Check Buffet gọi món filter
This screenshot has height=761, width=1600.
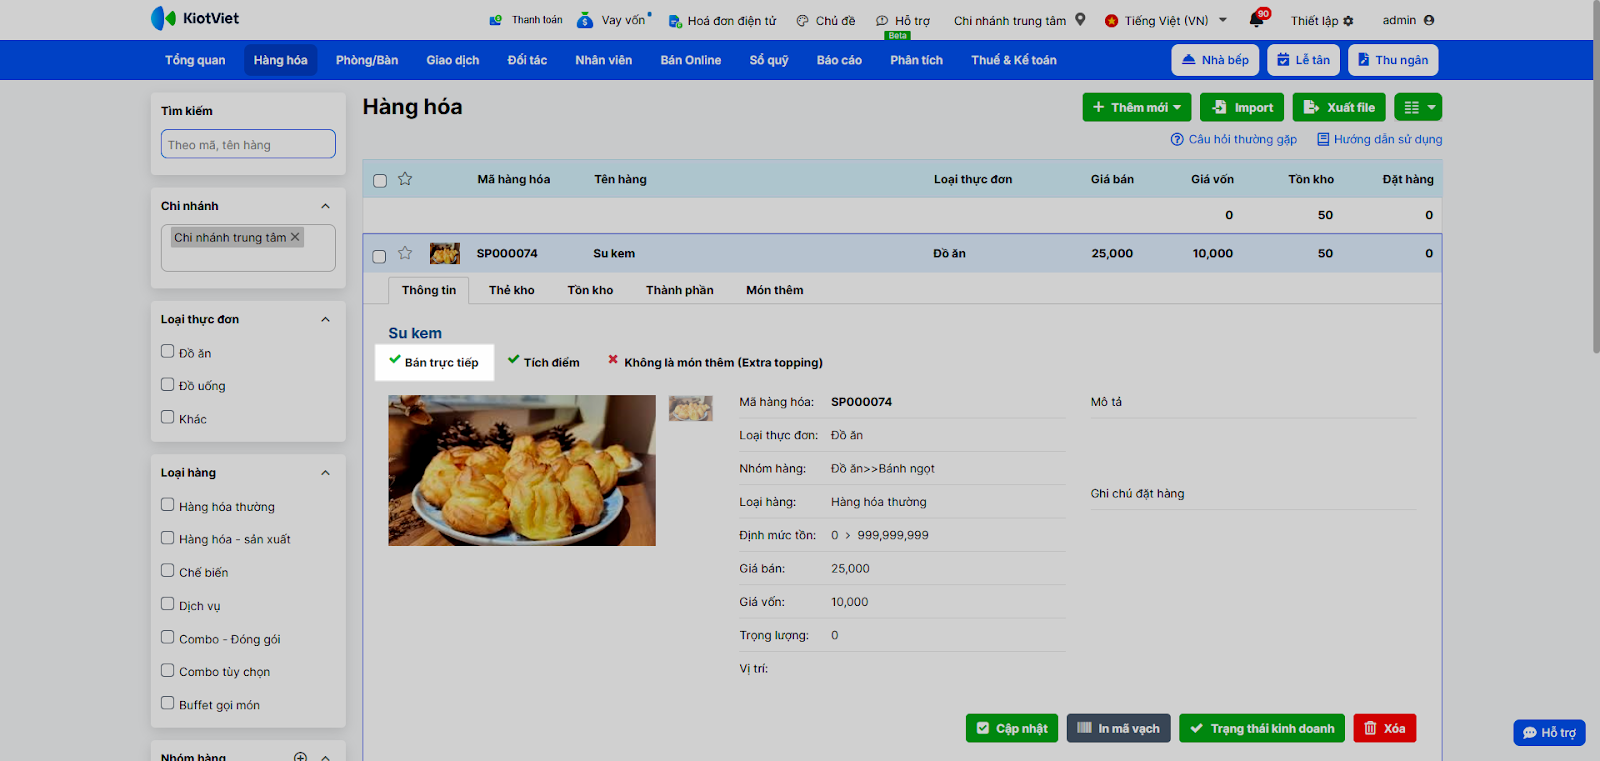168,703
